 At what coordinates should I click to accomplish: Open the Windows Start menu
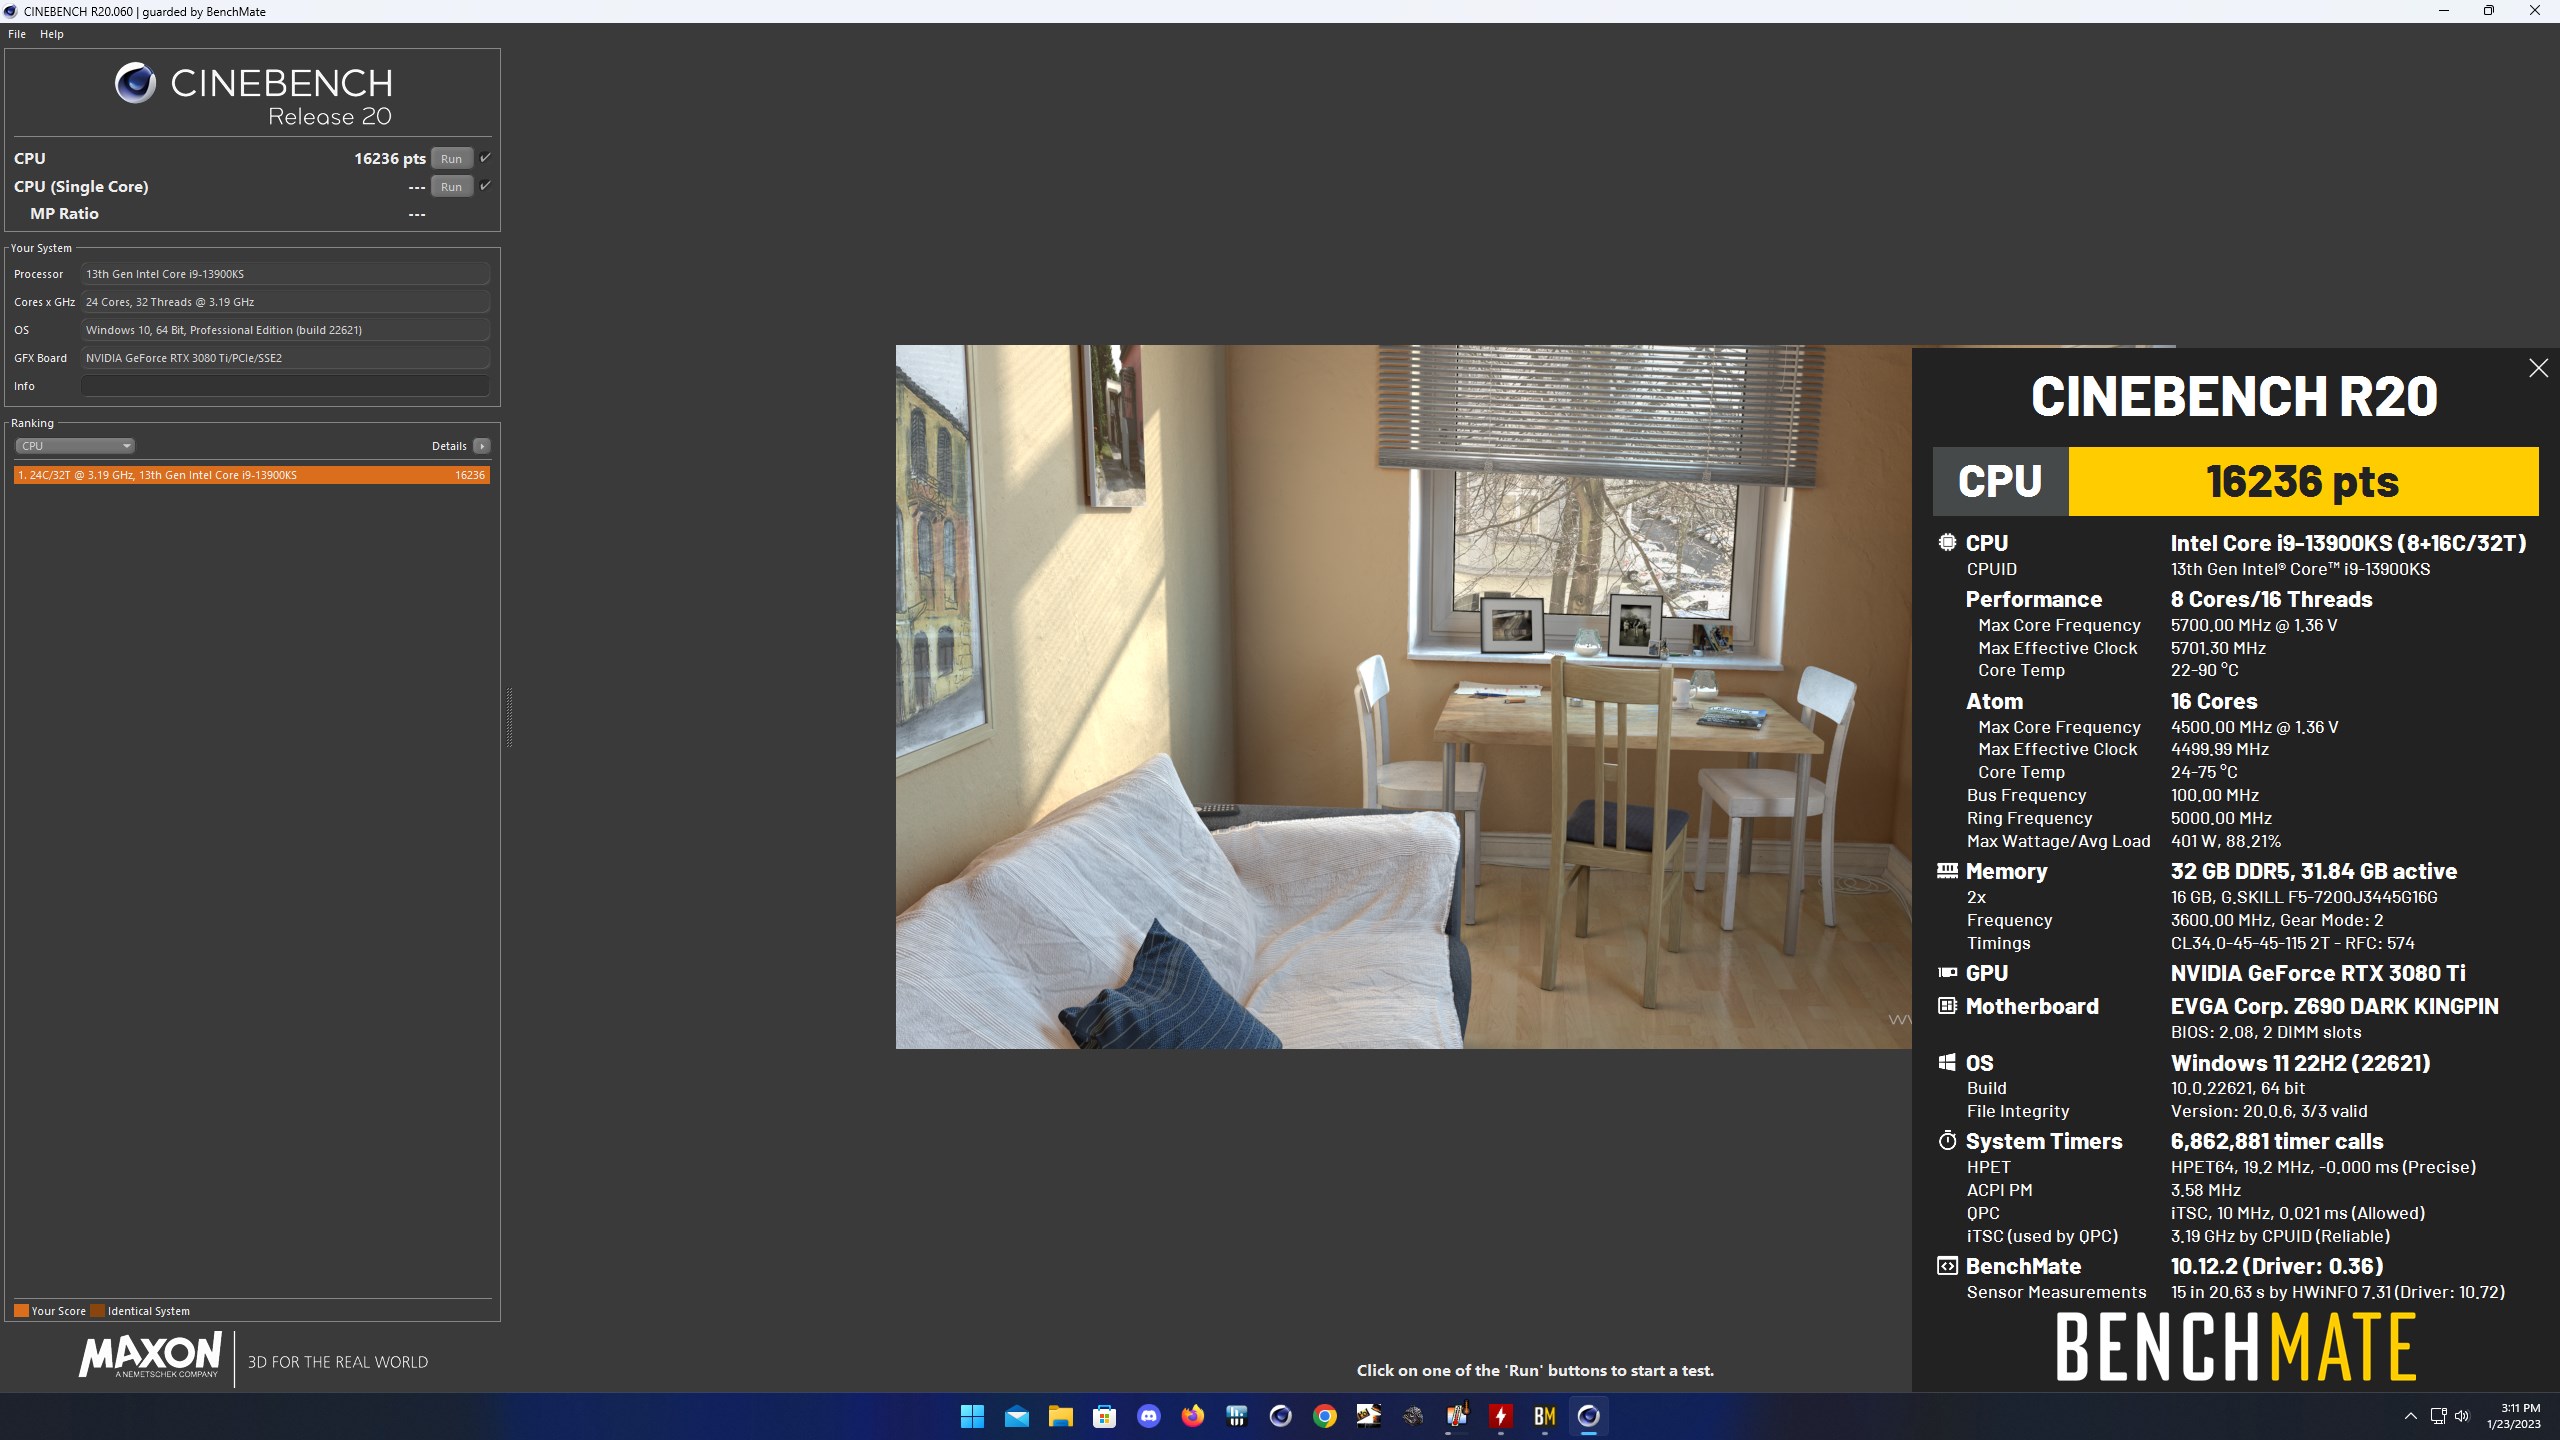pyautogui.click(x=972, y=1416)
